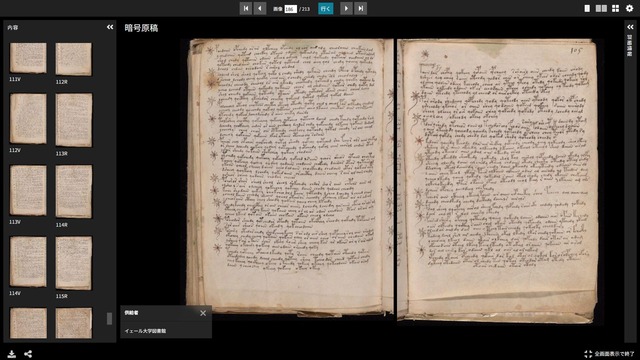Open thumbnail 115R
Image resolution: width=640 pixels, height=360 pixels.
73,263
